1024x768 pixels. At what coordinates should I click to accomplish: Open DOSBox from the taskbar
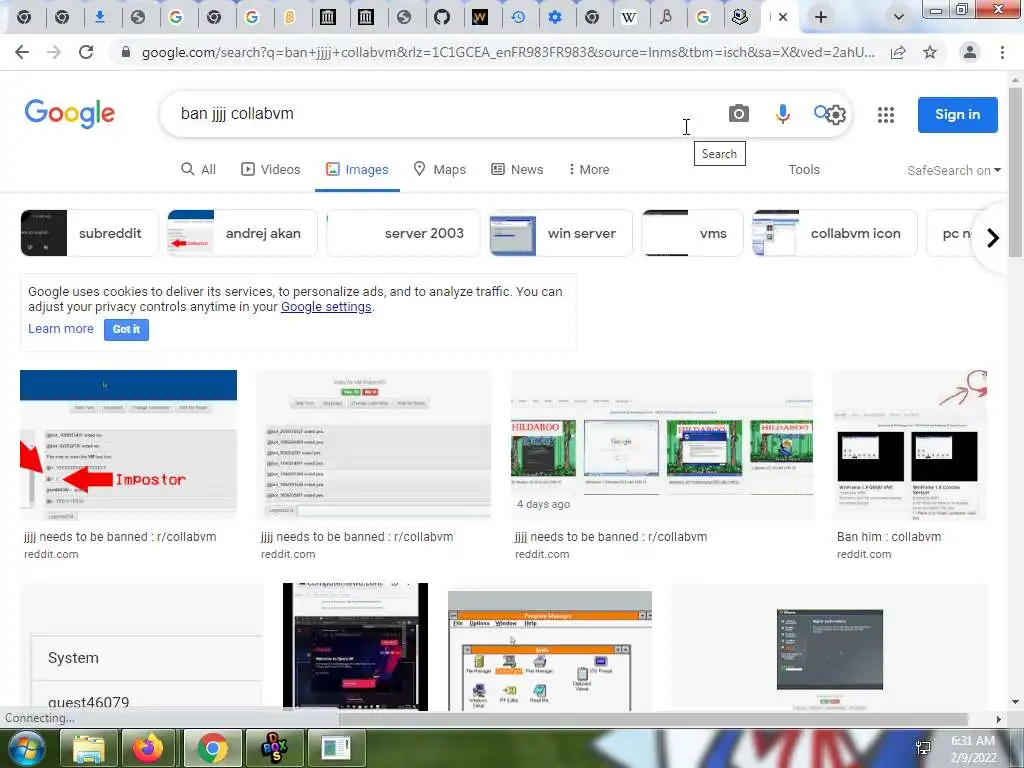coord(274,748)
